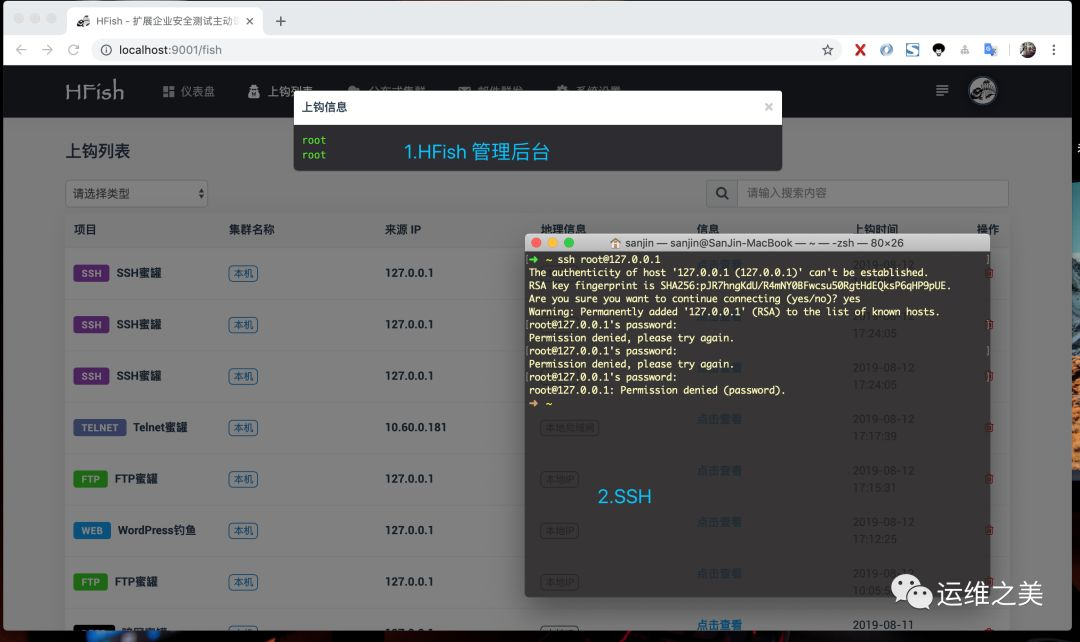The image size is (1080, 642).
Task: Click the 2019-08-11 timestamp cell
Action: coord(883,625)
